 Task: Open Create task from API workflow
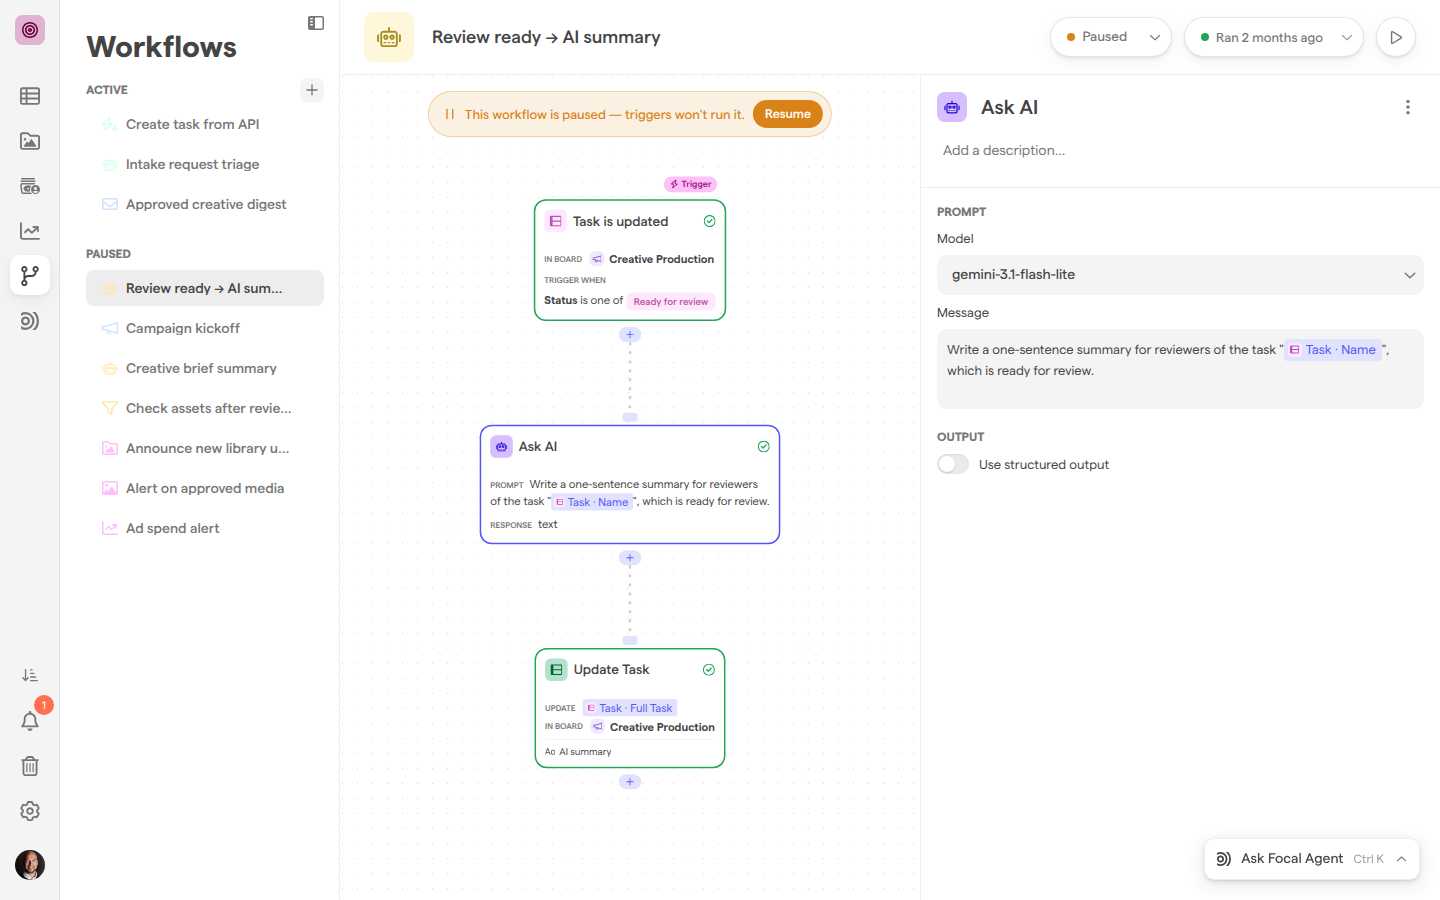205,124
